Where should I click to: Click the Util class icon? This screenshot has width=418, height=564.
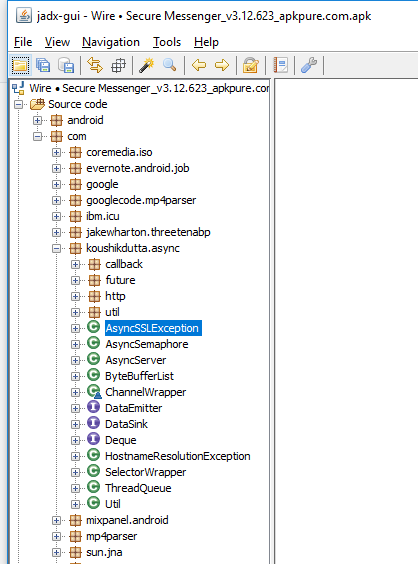[x=94, y=503]
